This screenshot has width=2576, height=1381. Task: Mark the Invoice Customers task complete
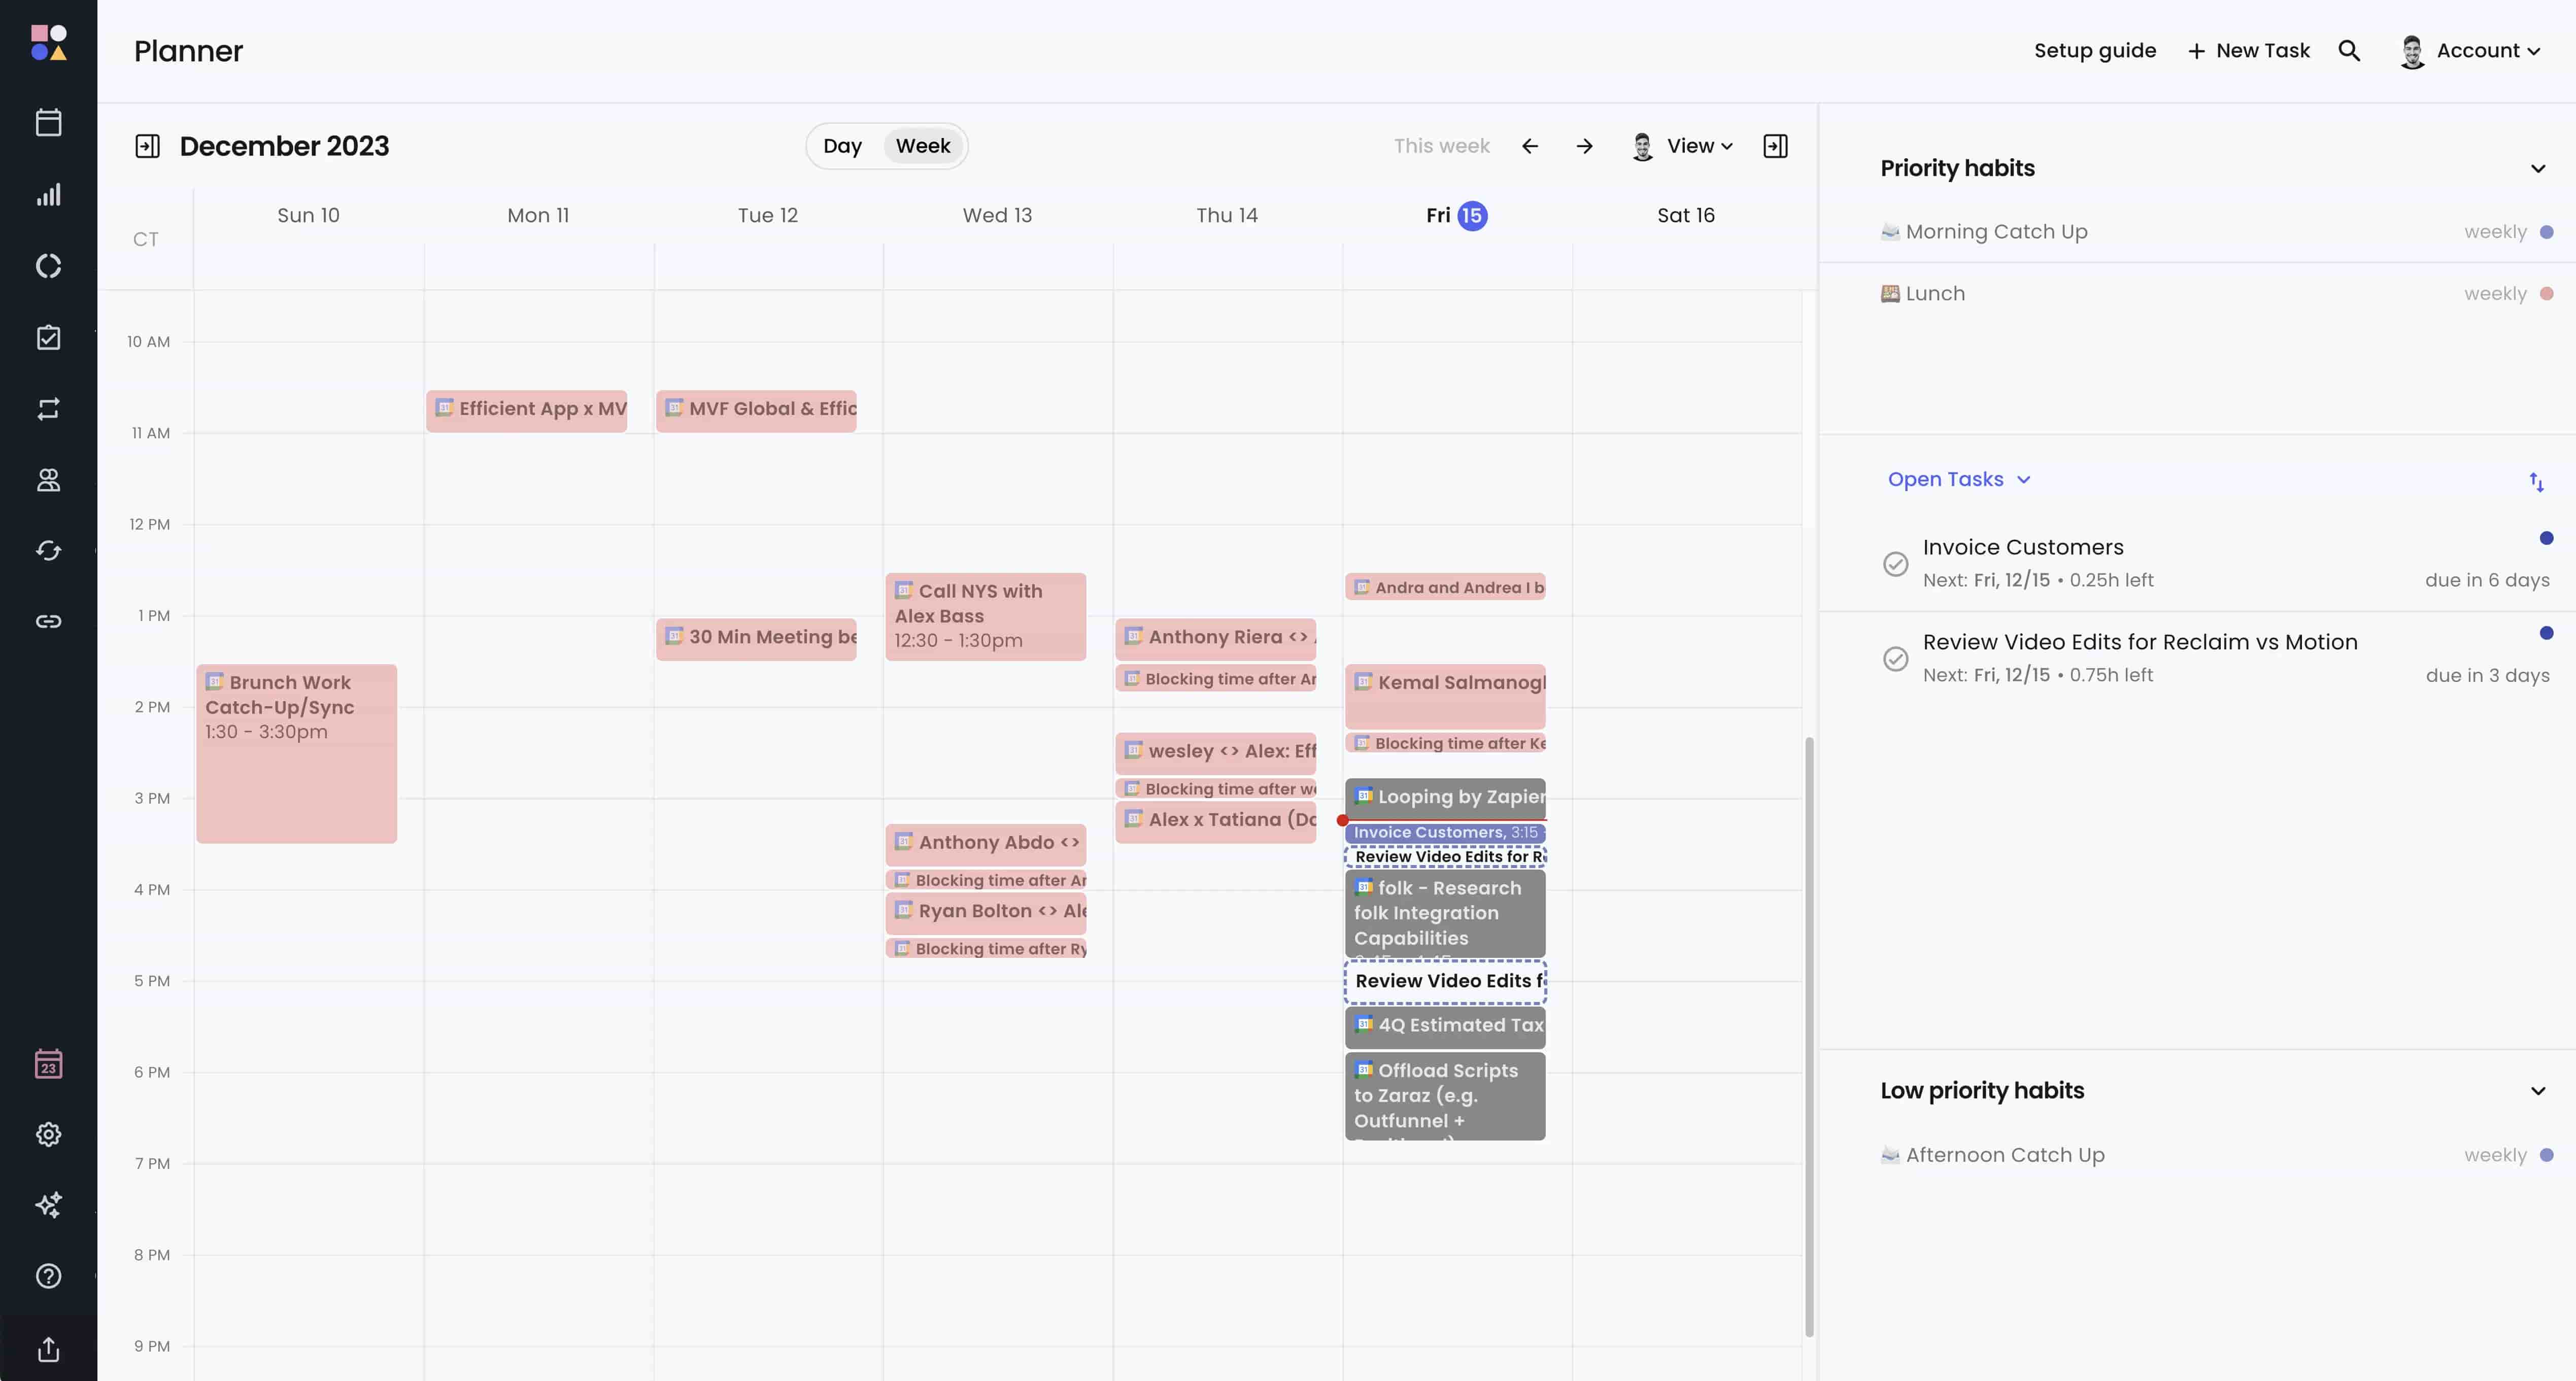click(1895, 564)
